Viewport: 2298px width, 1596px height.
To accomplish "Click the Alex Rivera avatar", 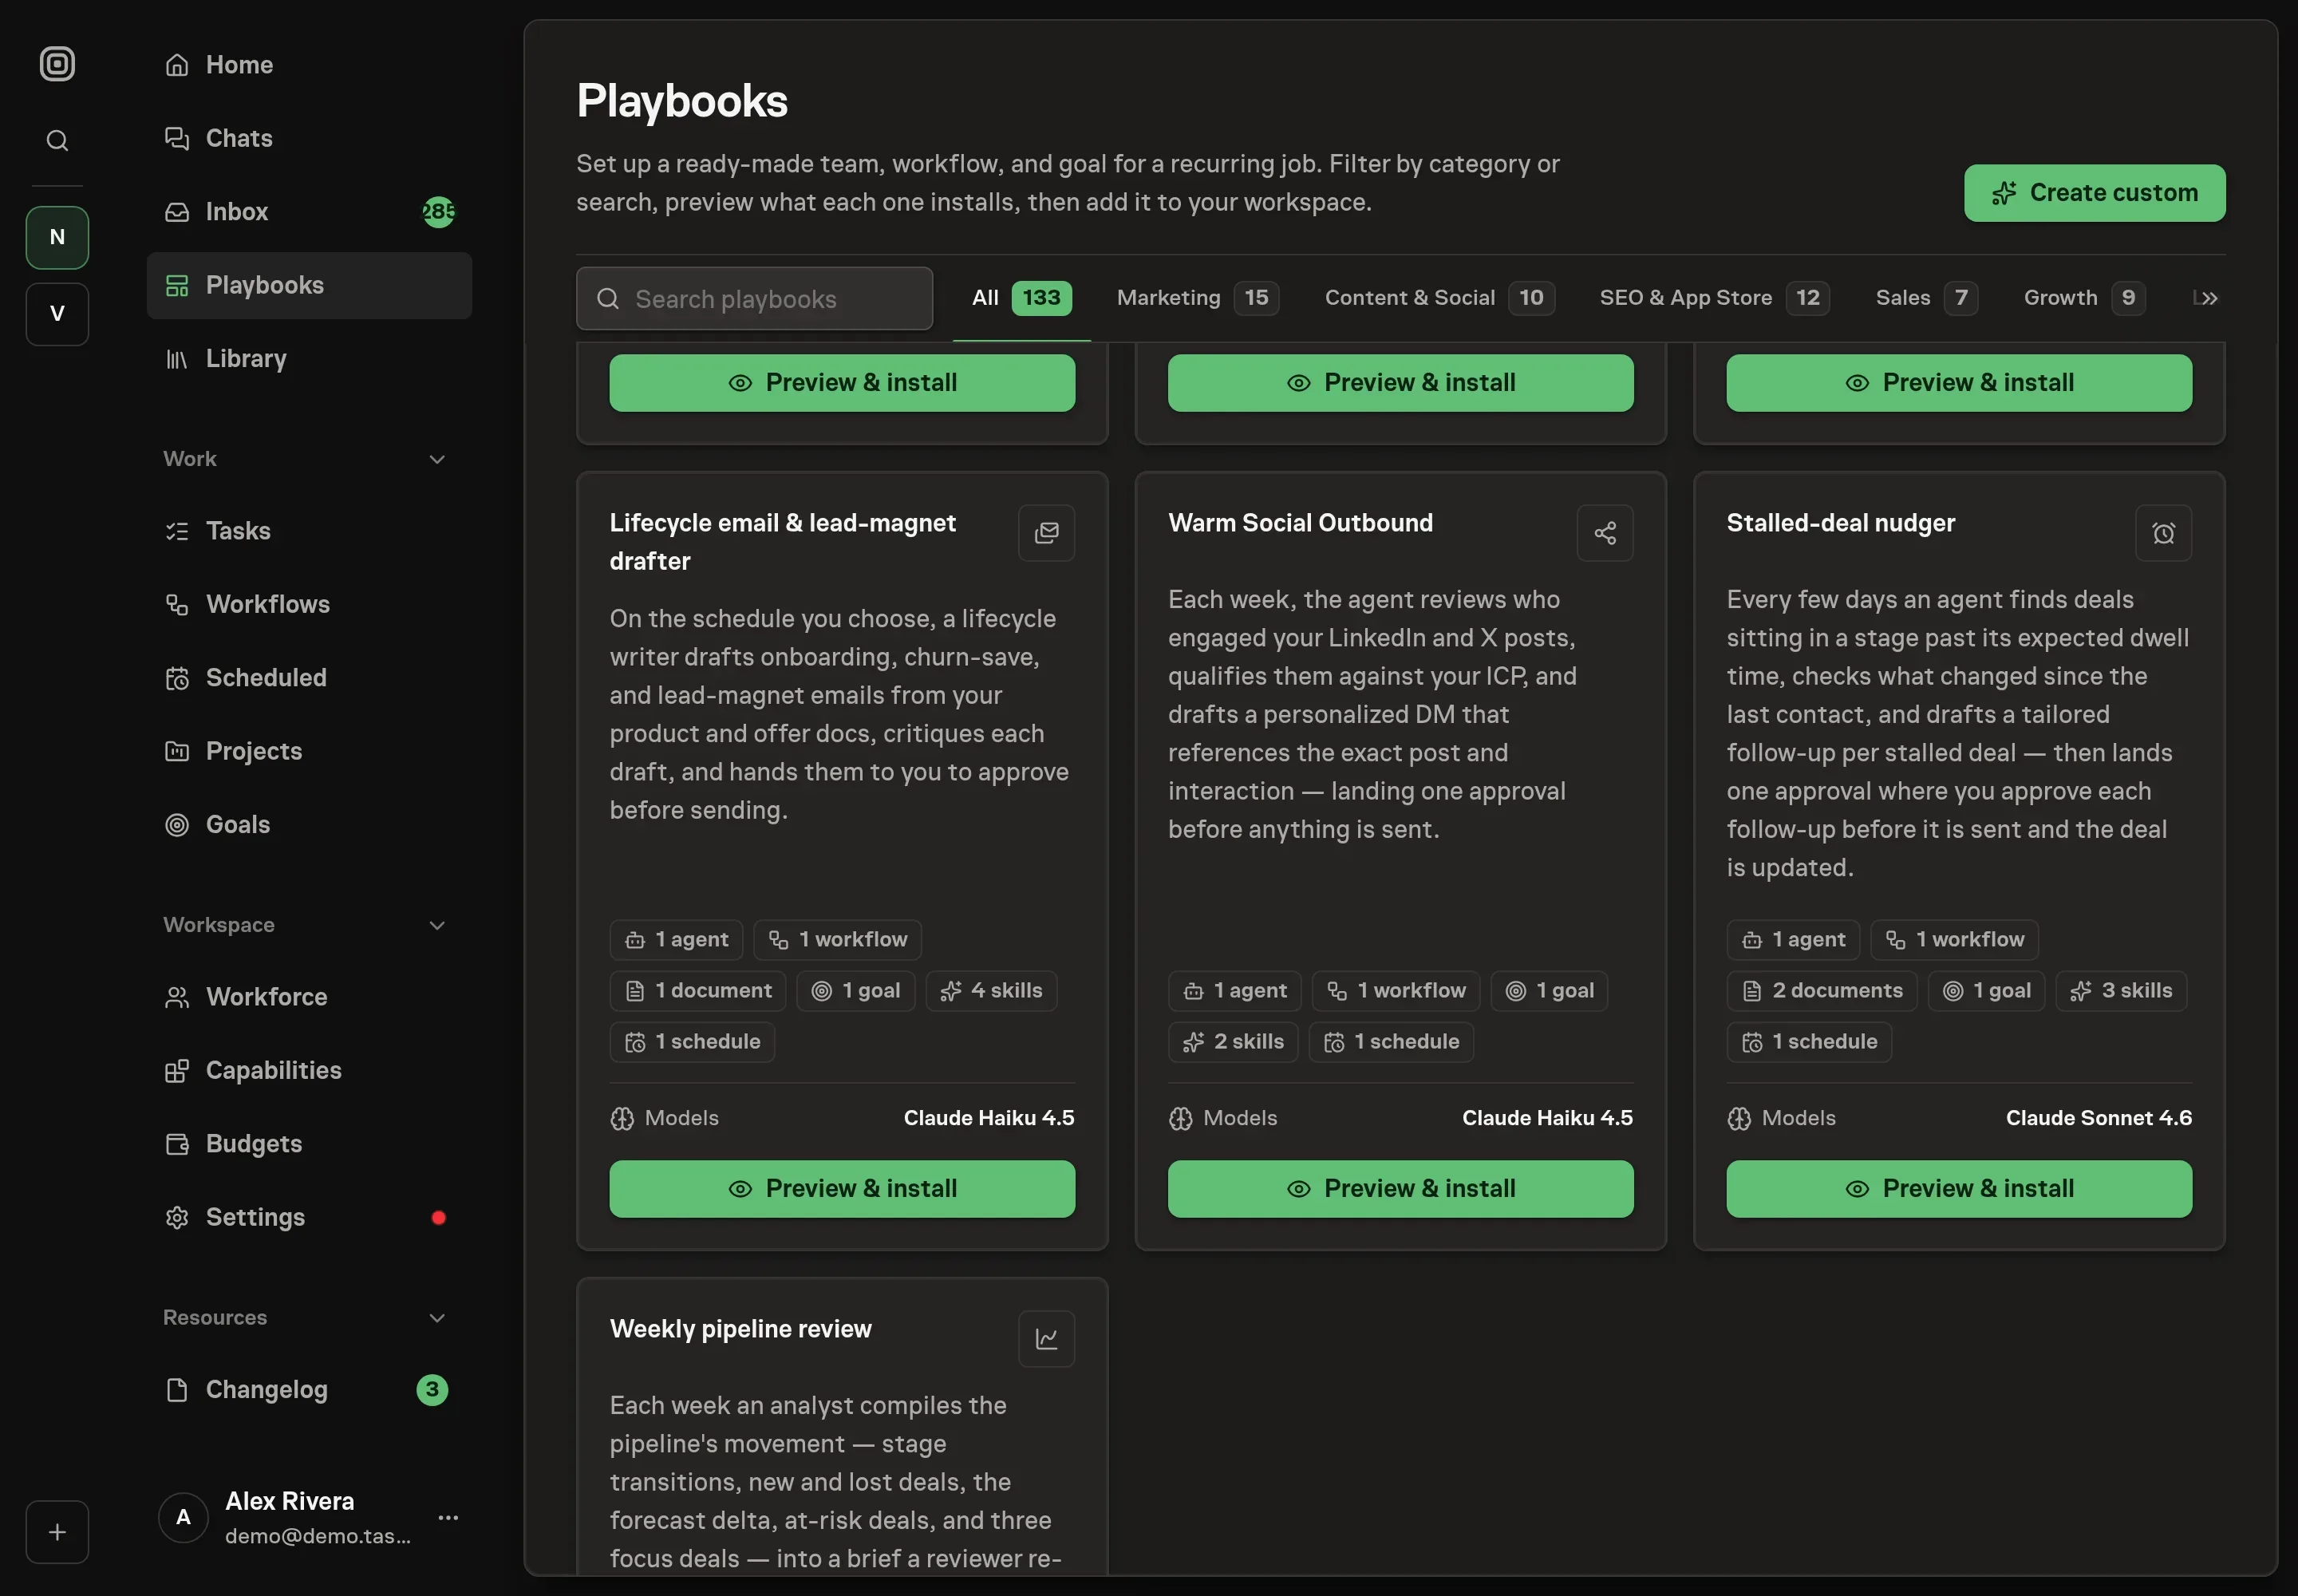I will 183,1517.
